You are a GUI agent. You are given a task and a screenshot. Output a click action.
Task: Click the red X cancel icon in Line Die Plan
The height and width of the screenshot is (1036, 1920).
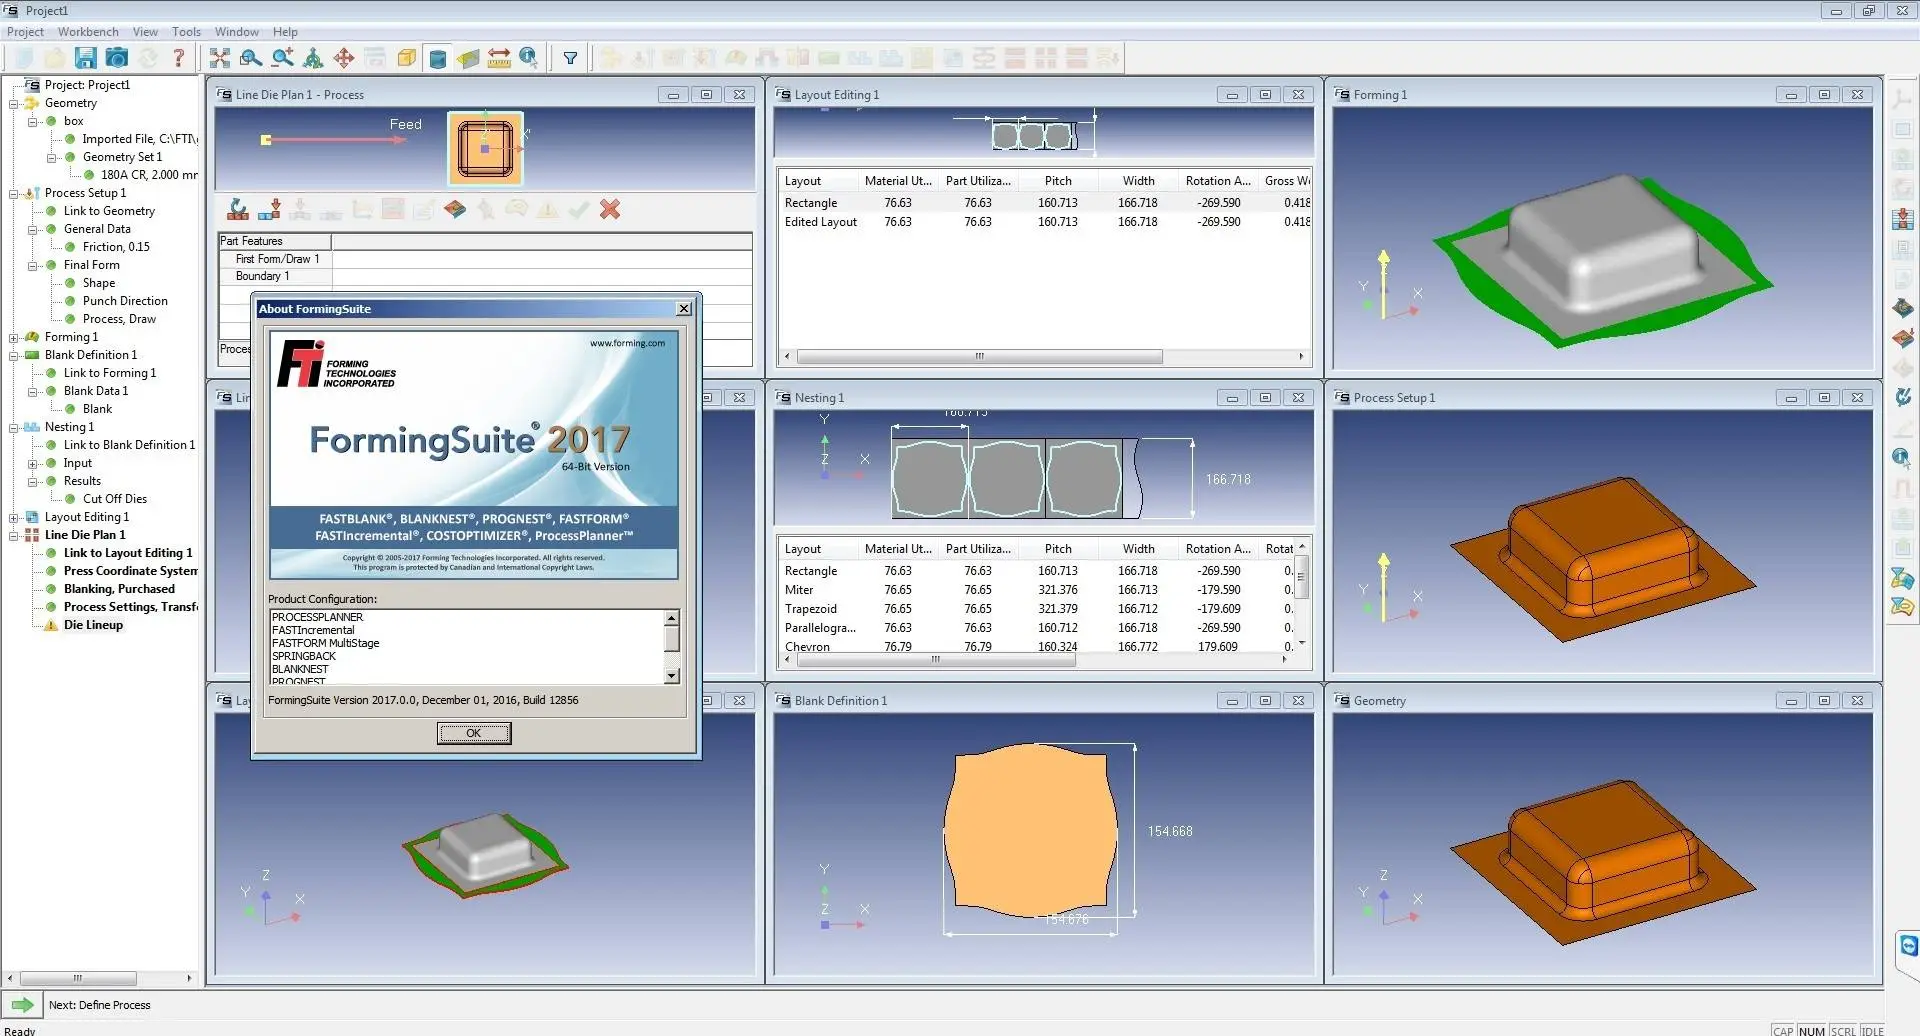tap(610, 209)
